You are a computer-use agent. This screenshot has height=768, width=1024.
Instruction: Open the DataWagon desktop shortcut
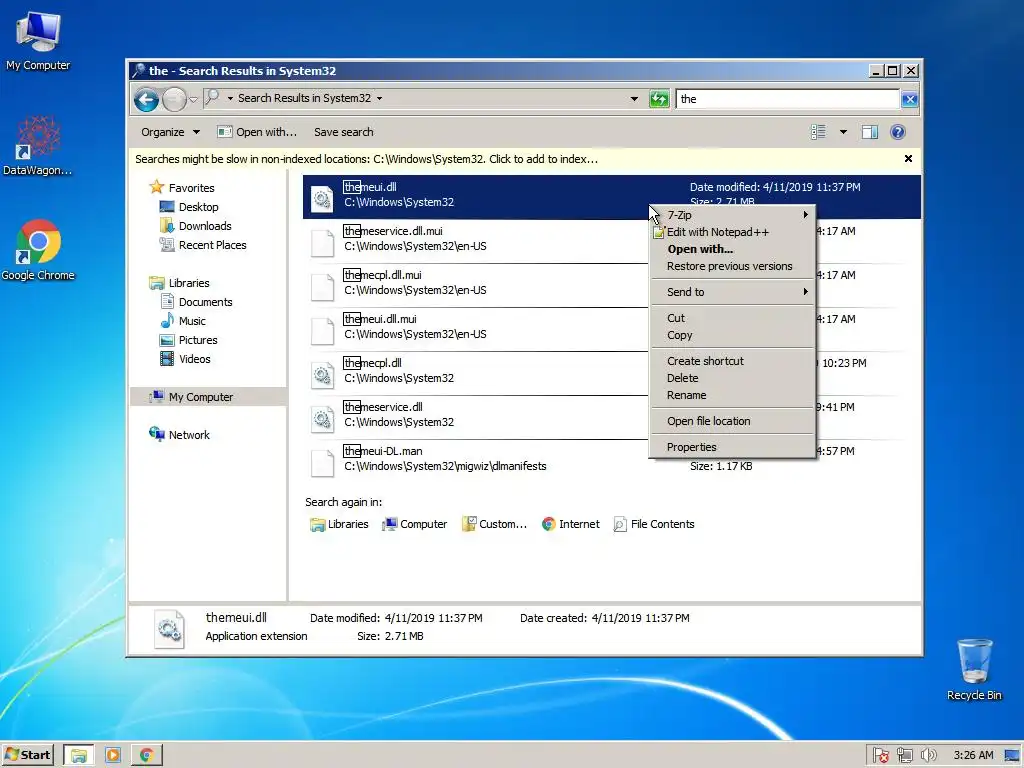(x=38, y=145)
